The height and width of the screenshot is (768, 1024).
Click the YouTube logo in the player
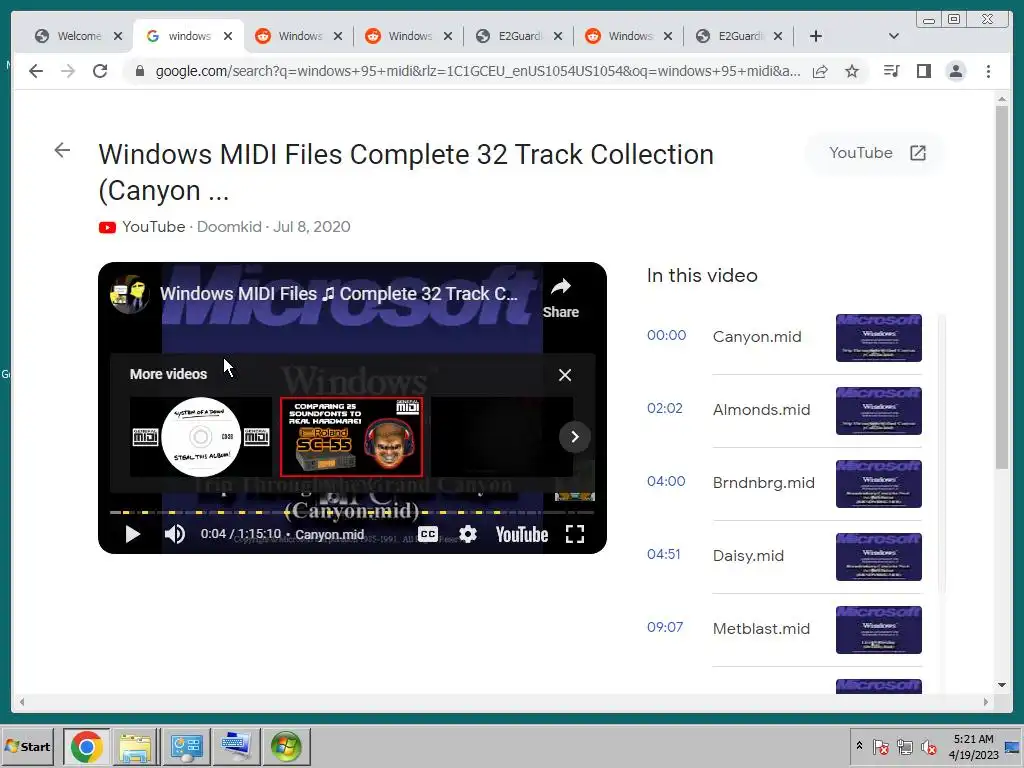click(x=522, y=534)
